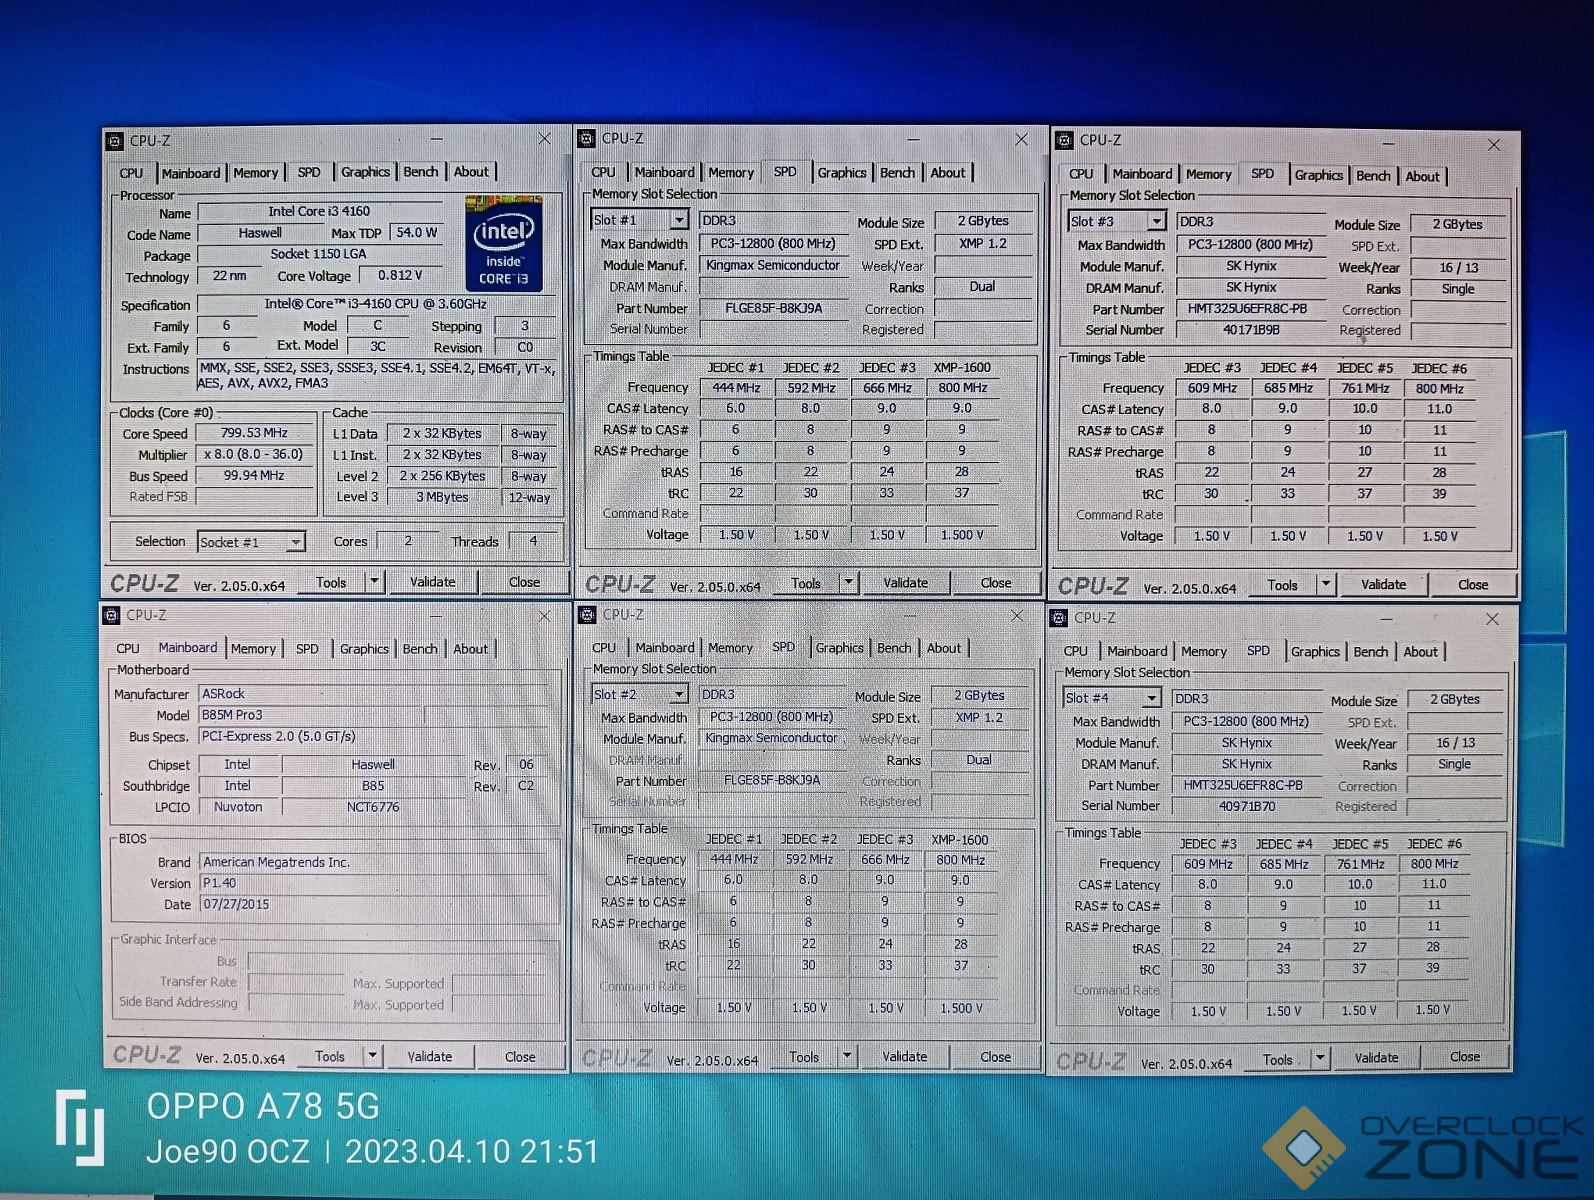Click the 54.0 W Max TDP value

[417, 233]
